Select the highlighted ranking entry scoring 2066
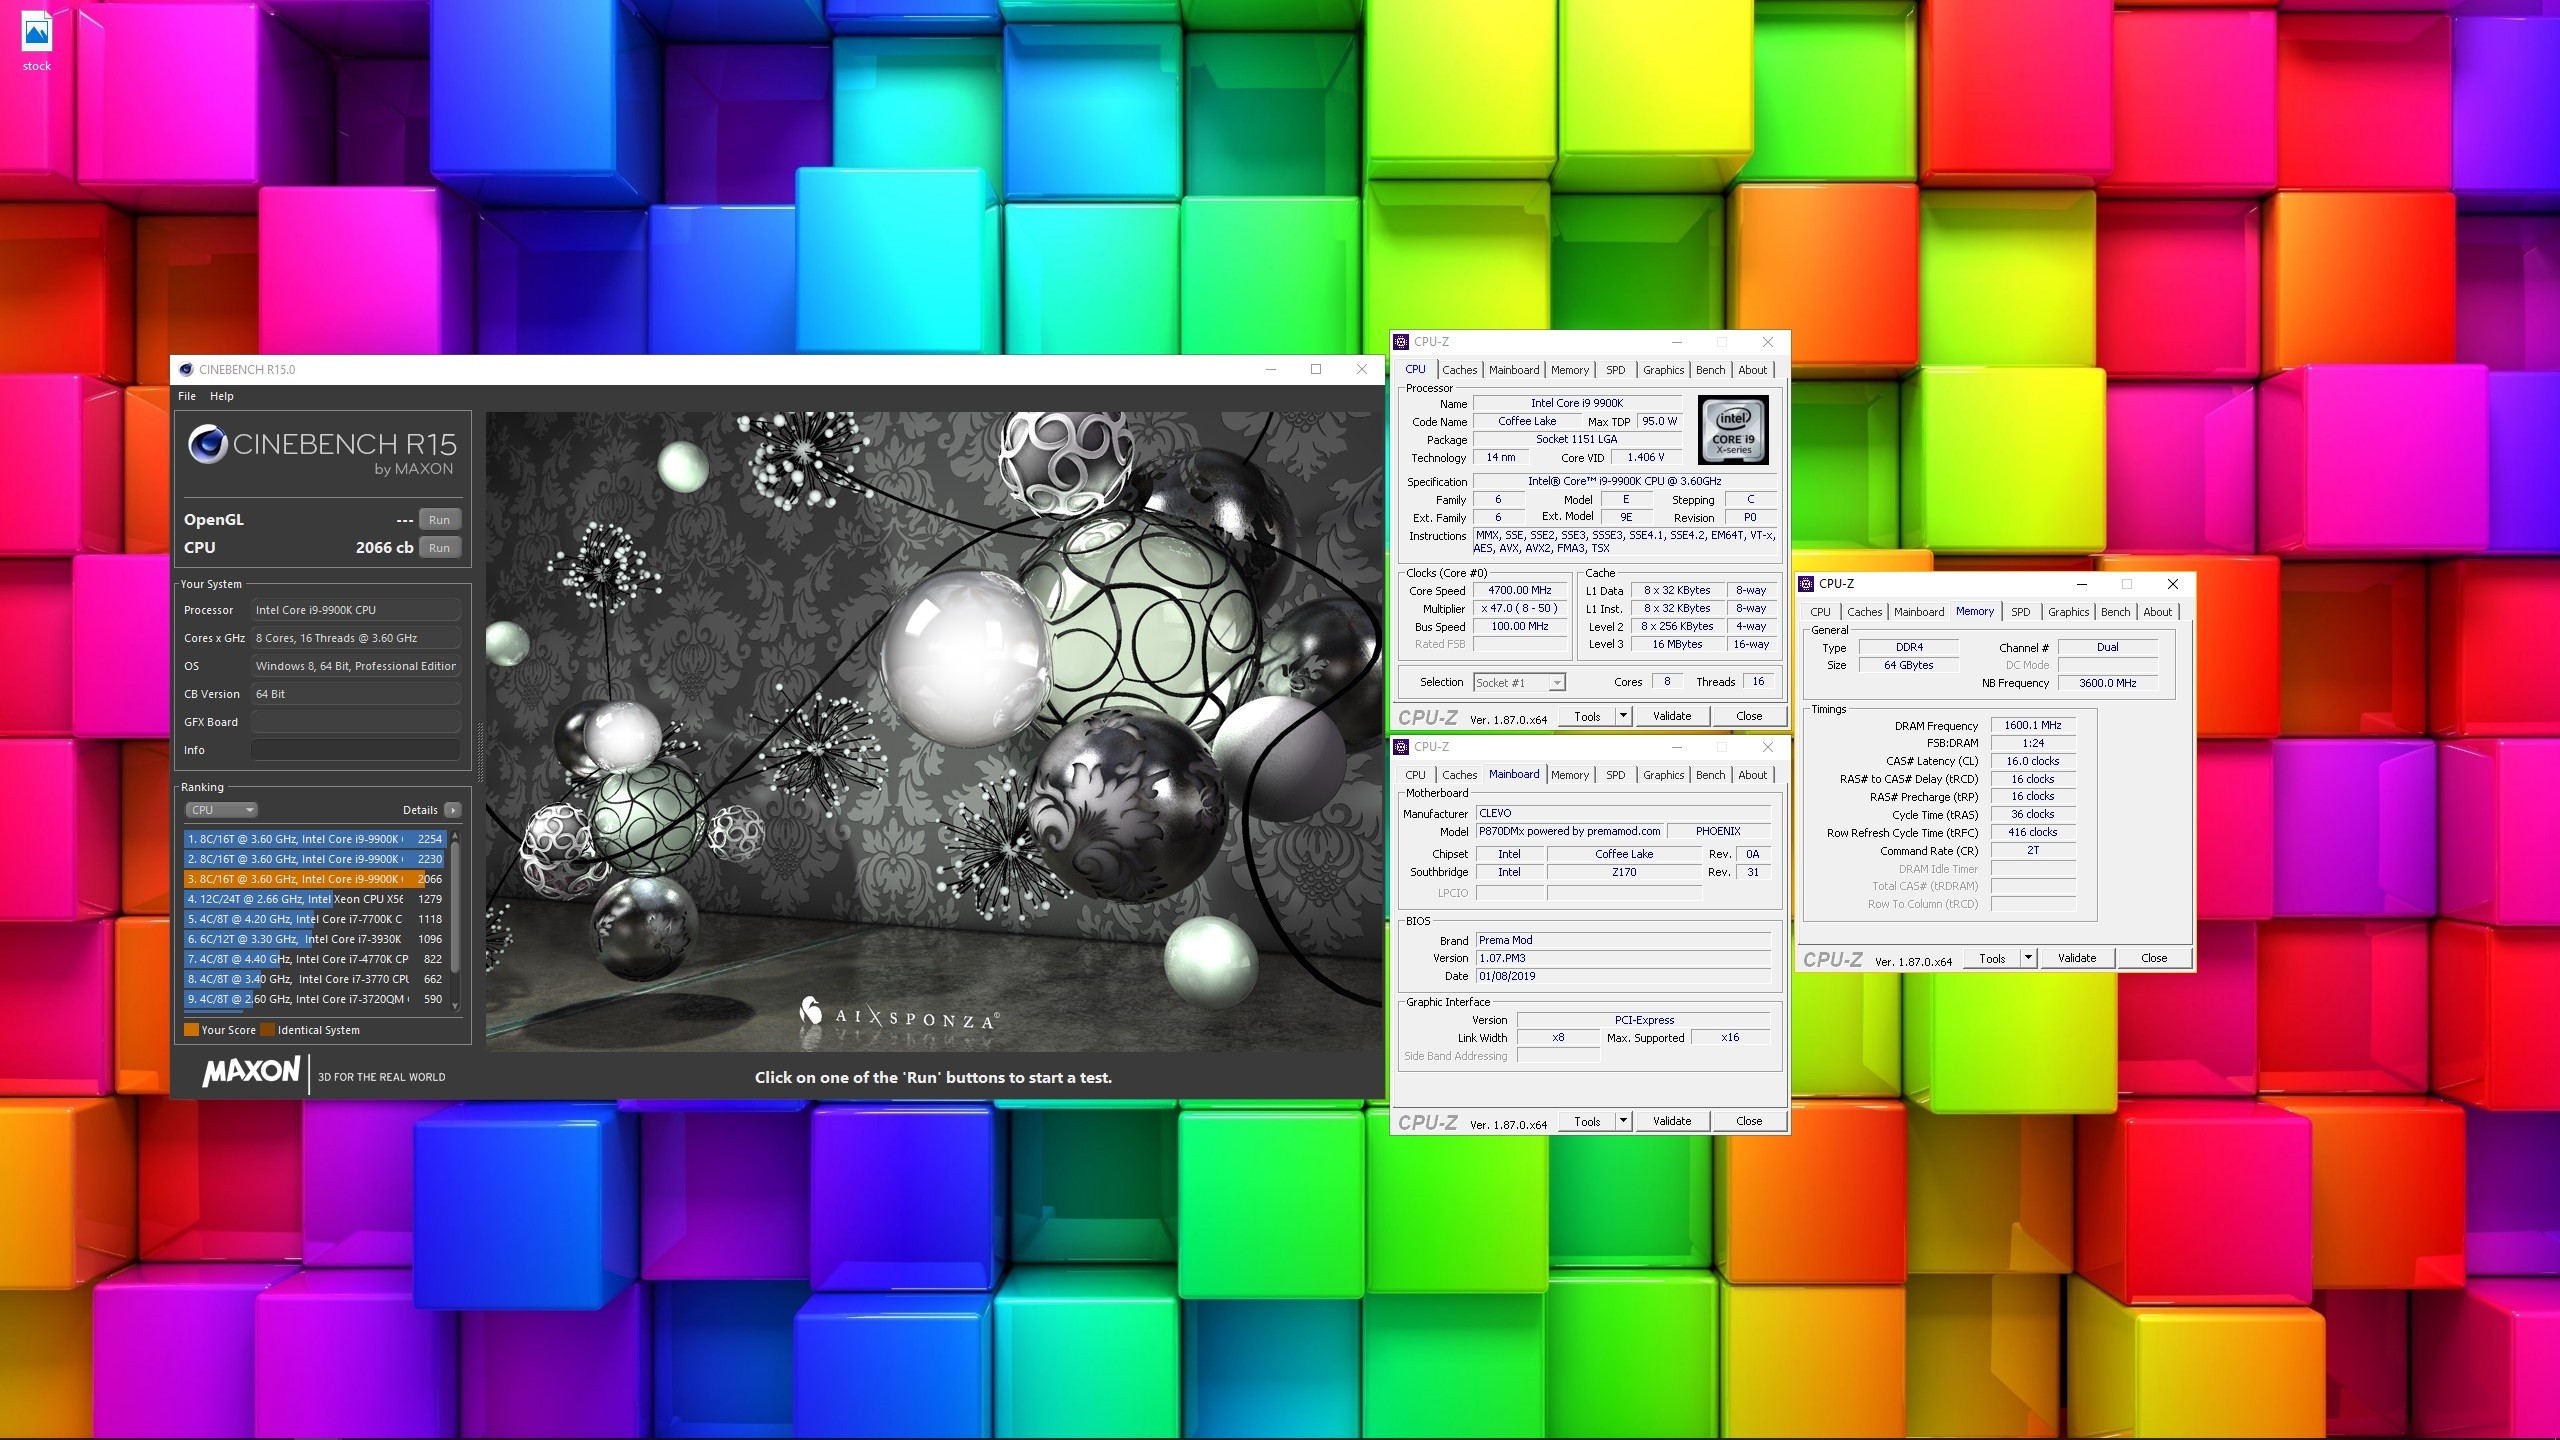The image size is (2560, 1440). (315, 879)
